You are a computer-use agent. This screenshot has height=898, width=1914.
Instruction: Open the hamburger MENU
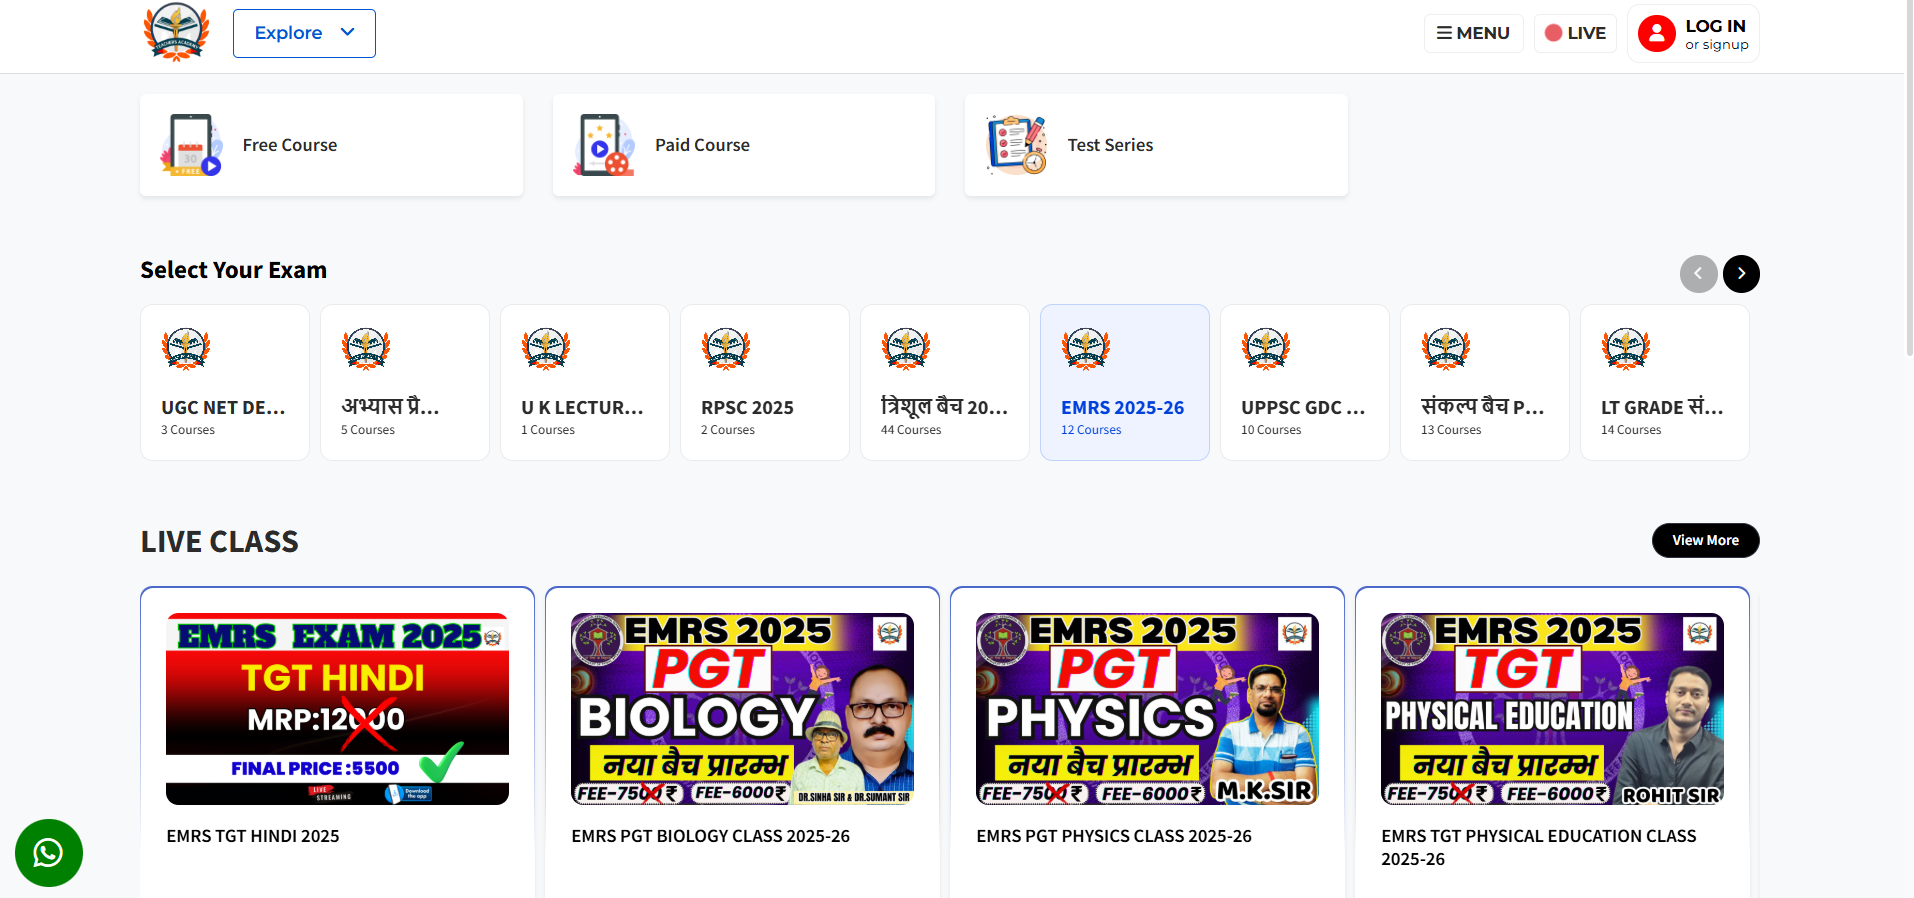(1473, 33)
